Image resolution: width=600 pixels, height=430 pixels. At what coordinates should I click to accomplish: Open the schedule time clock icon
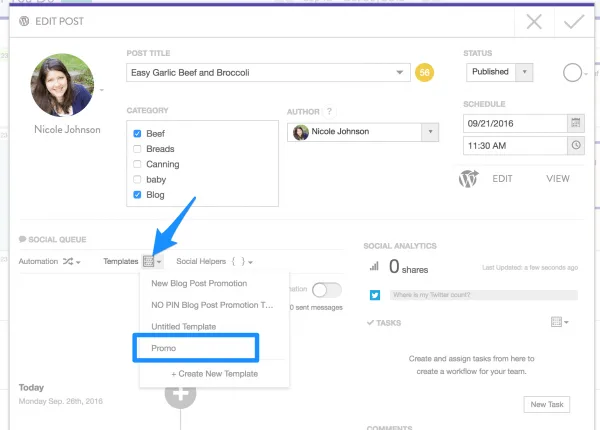(x=576, y=145)
